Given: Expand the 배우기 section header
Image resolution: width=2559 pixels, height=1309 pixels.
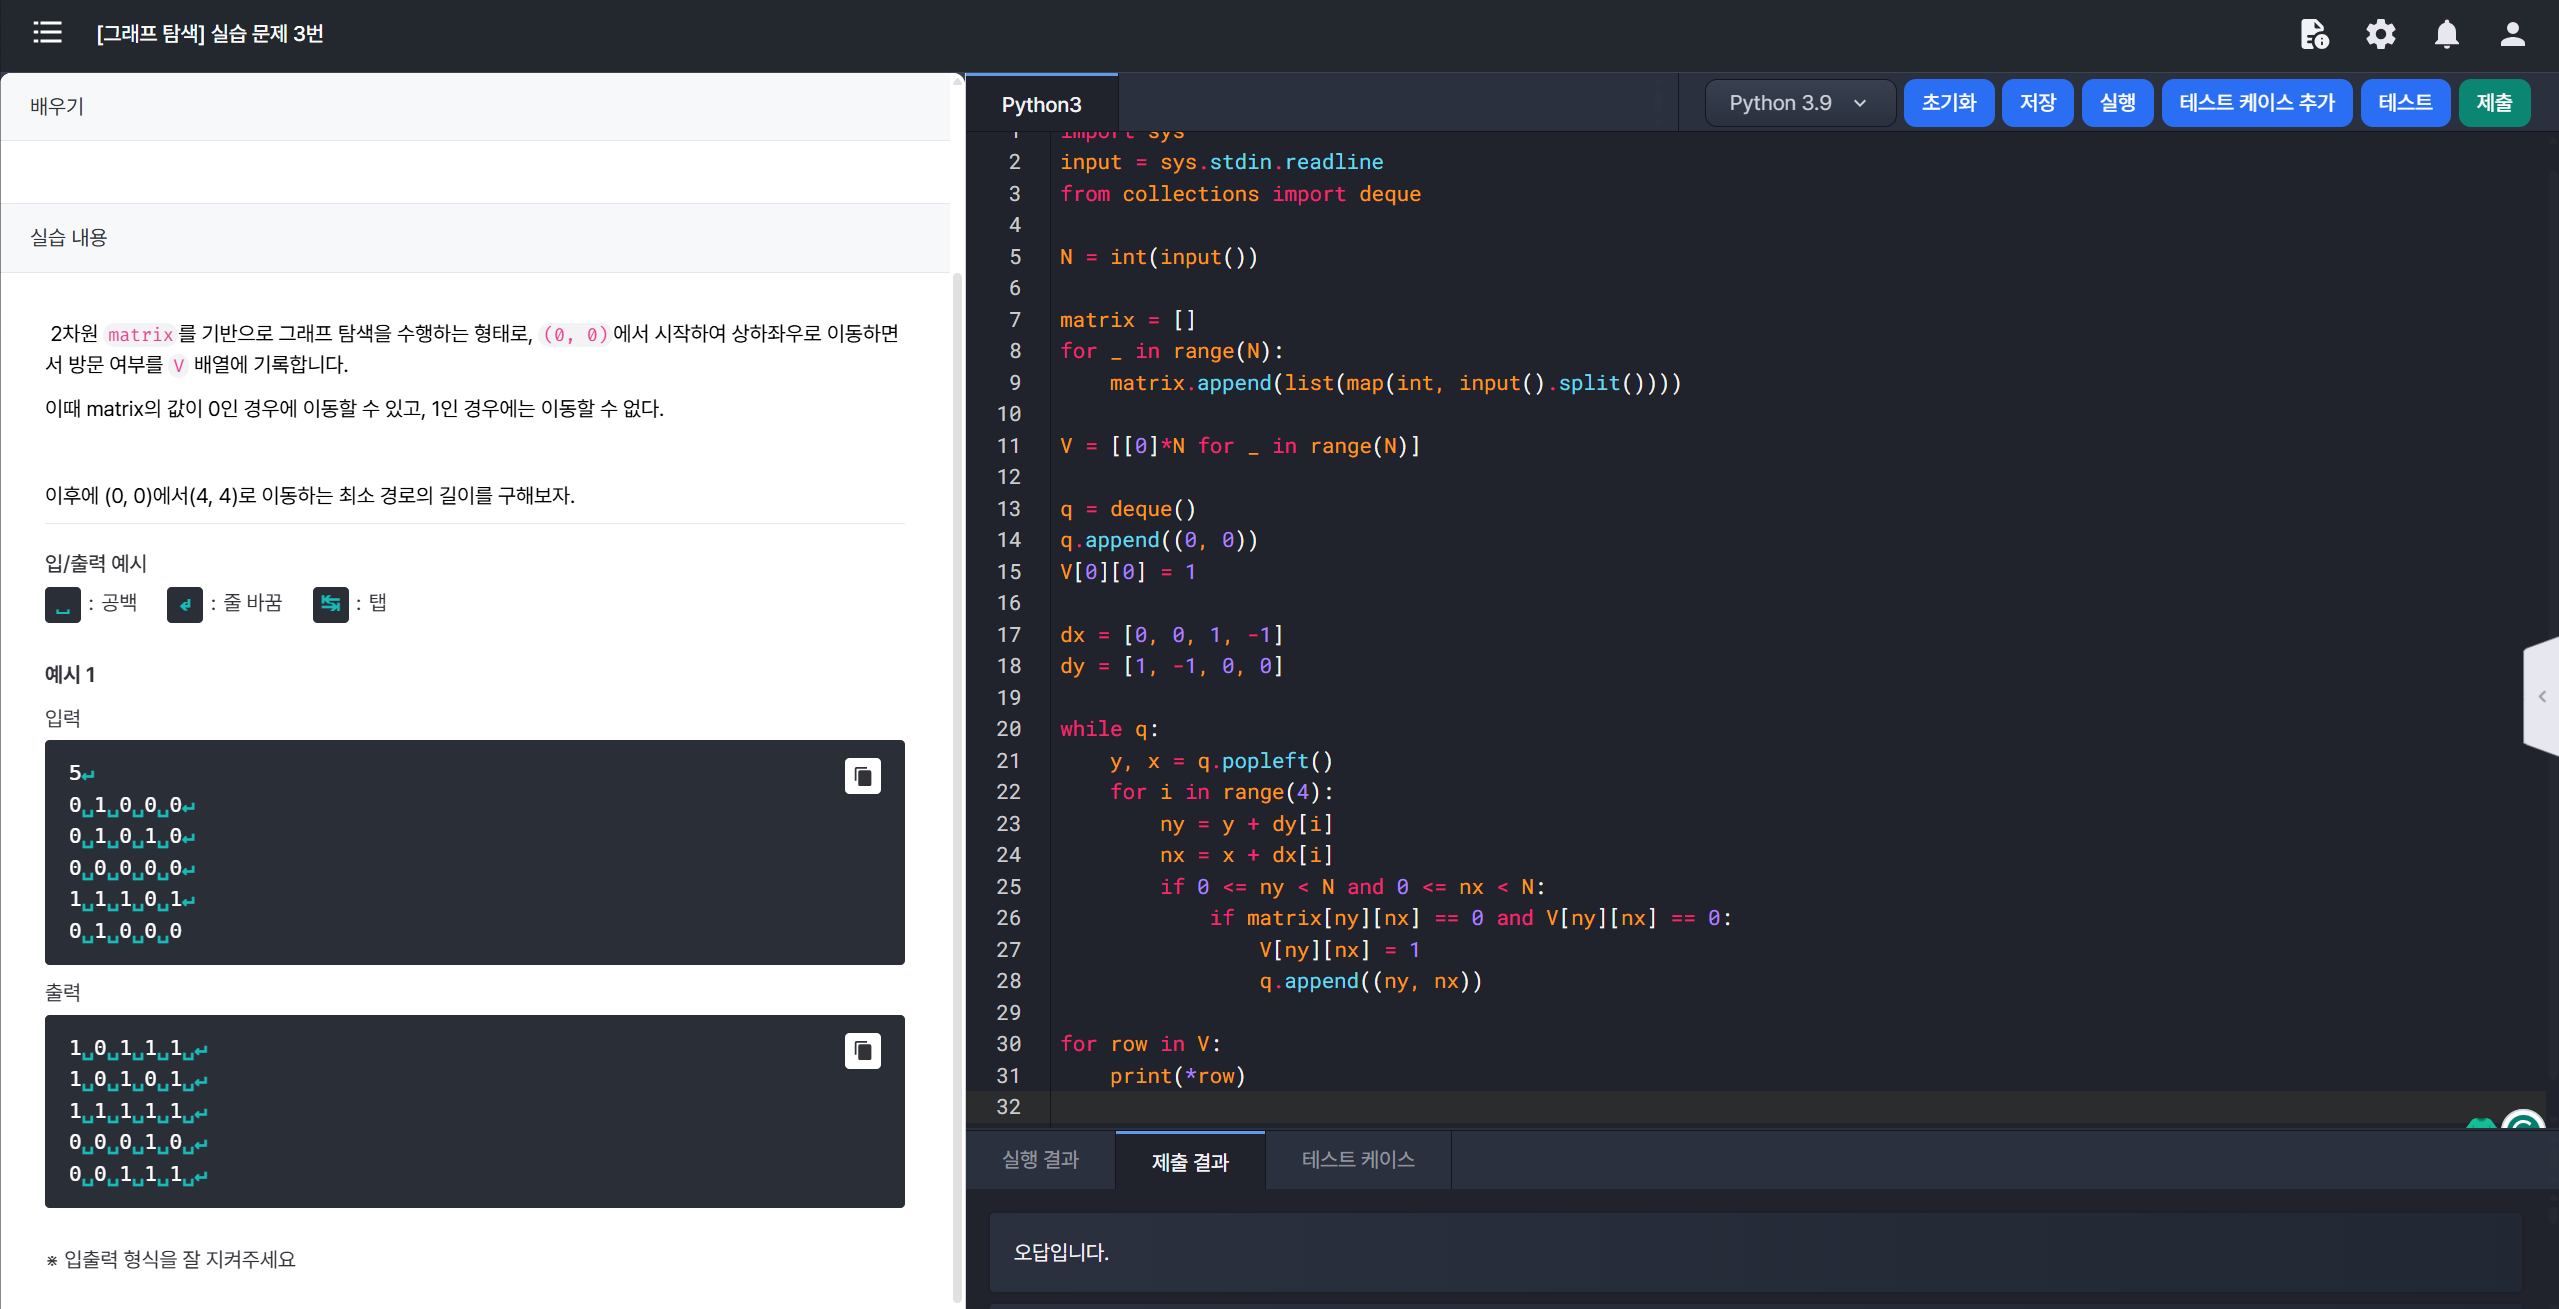Looking at the screenshot, I should (476, 106).
